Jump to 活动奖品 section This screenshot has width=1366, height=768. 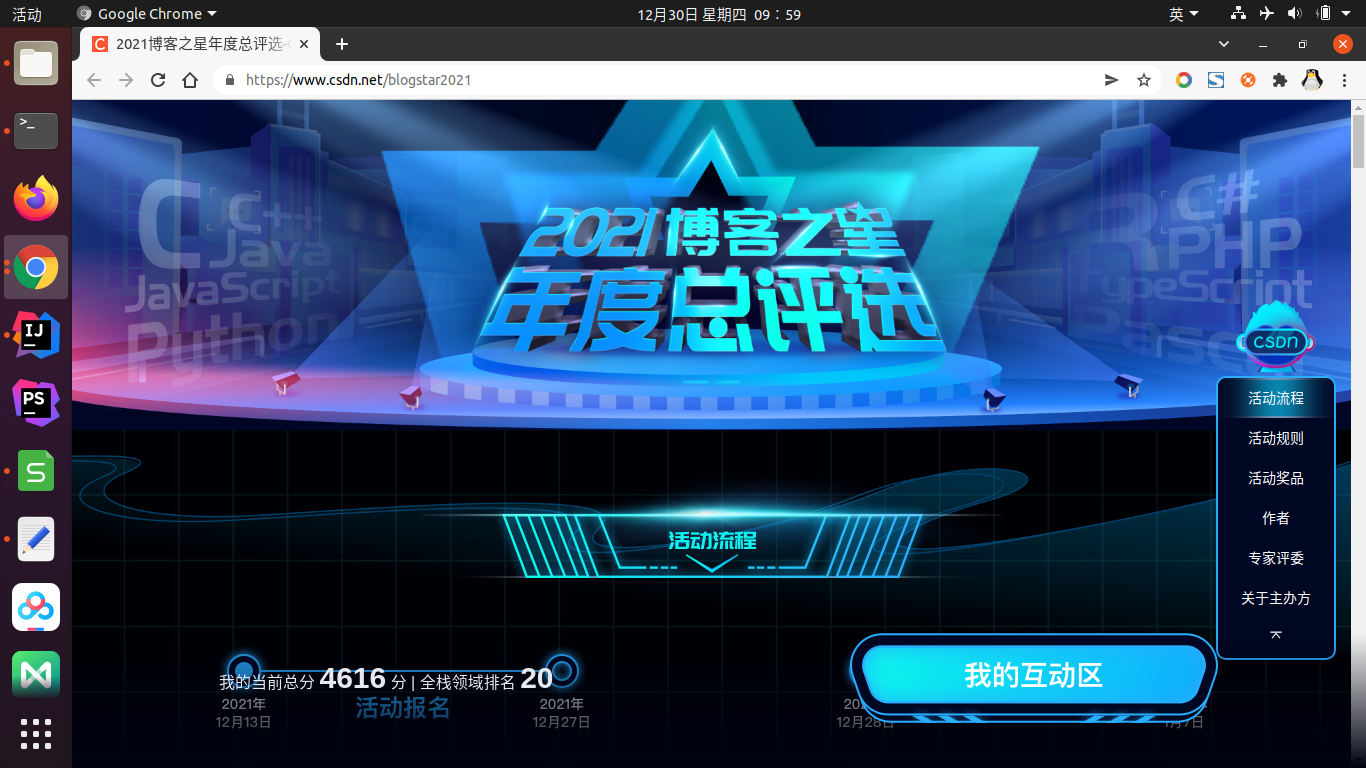pos(1276,478)
